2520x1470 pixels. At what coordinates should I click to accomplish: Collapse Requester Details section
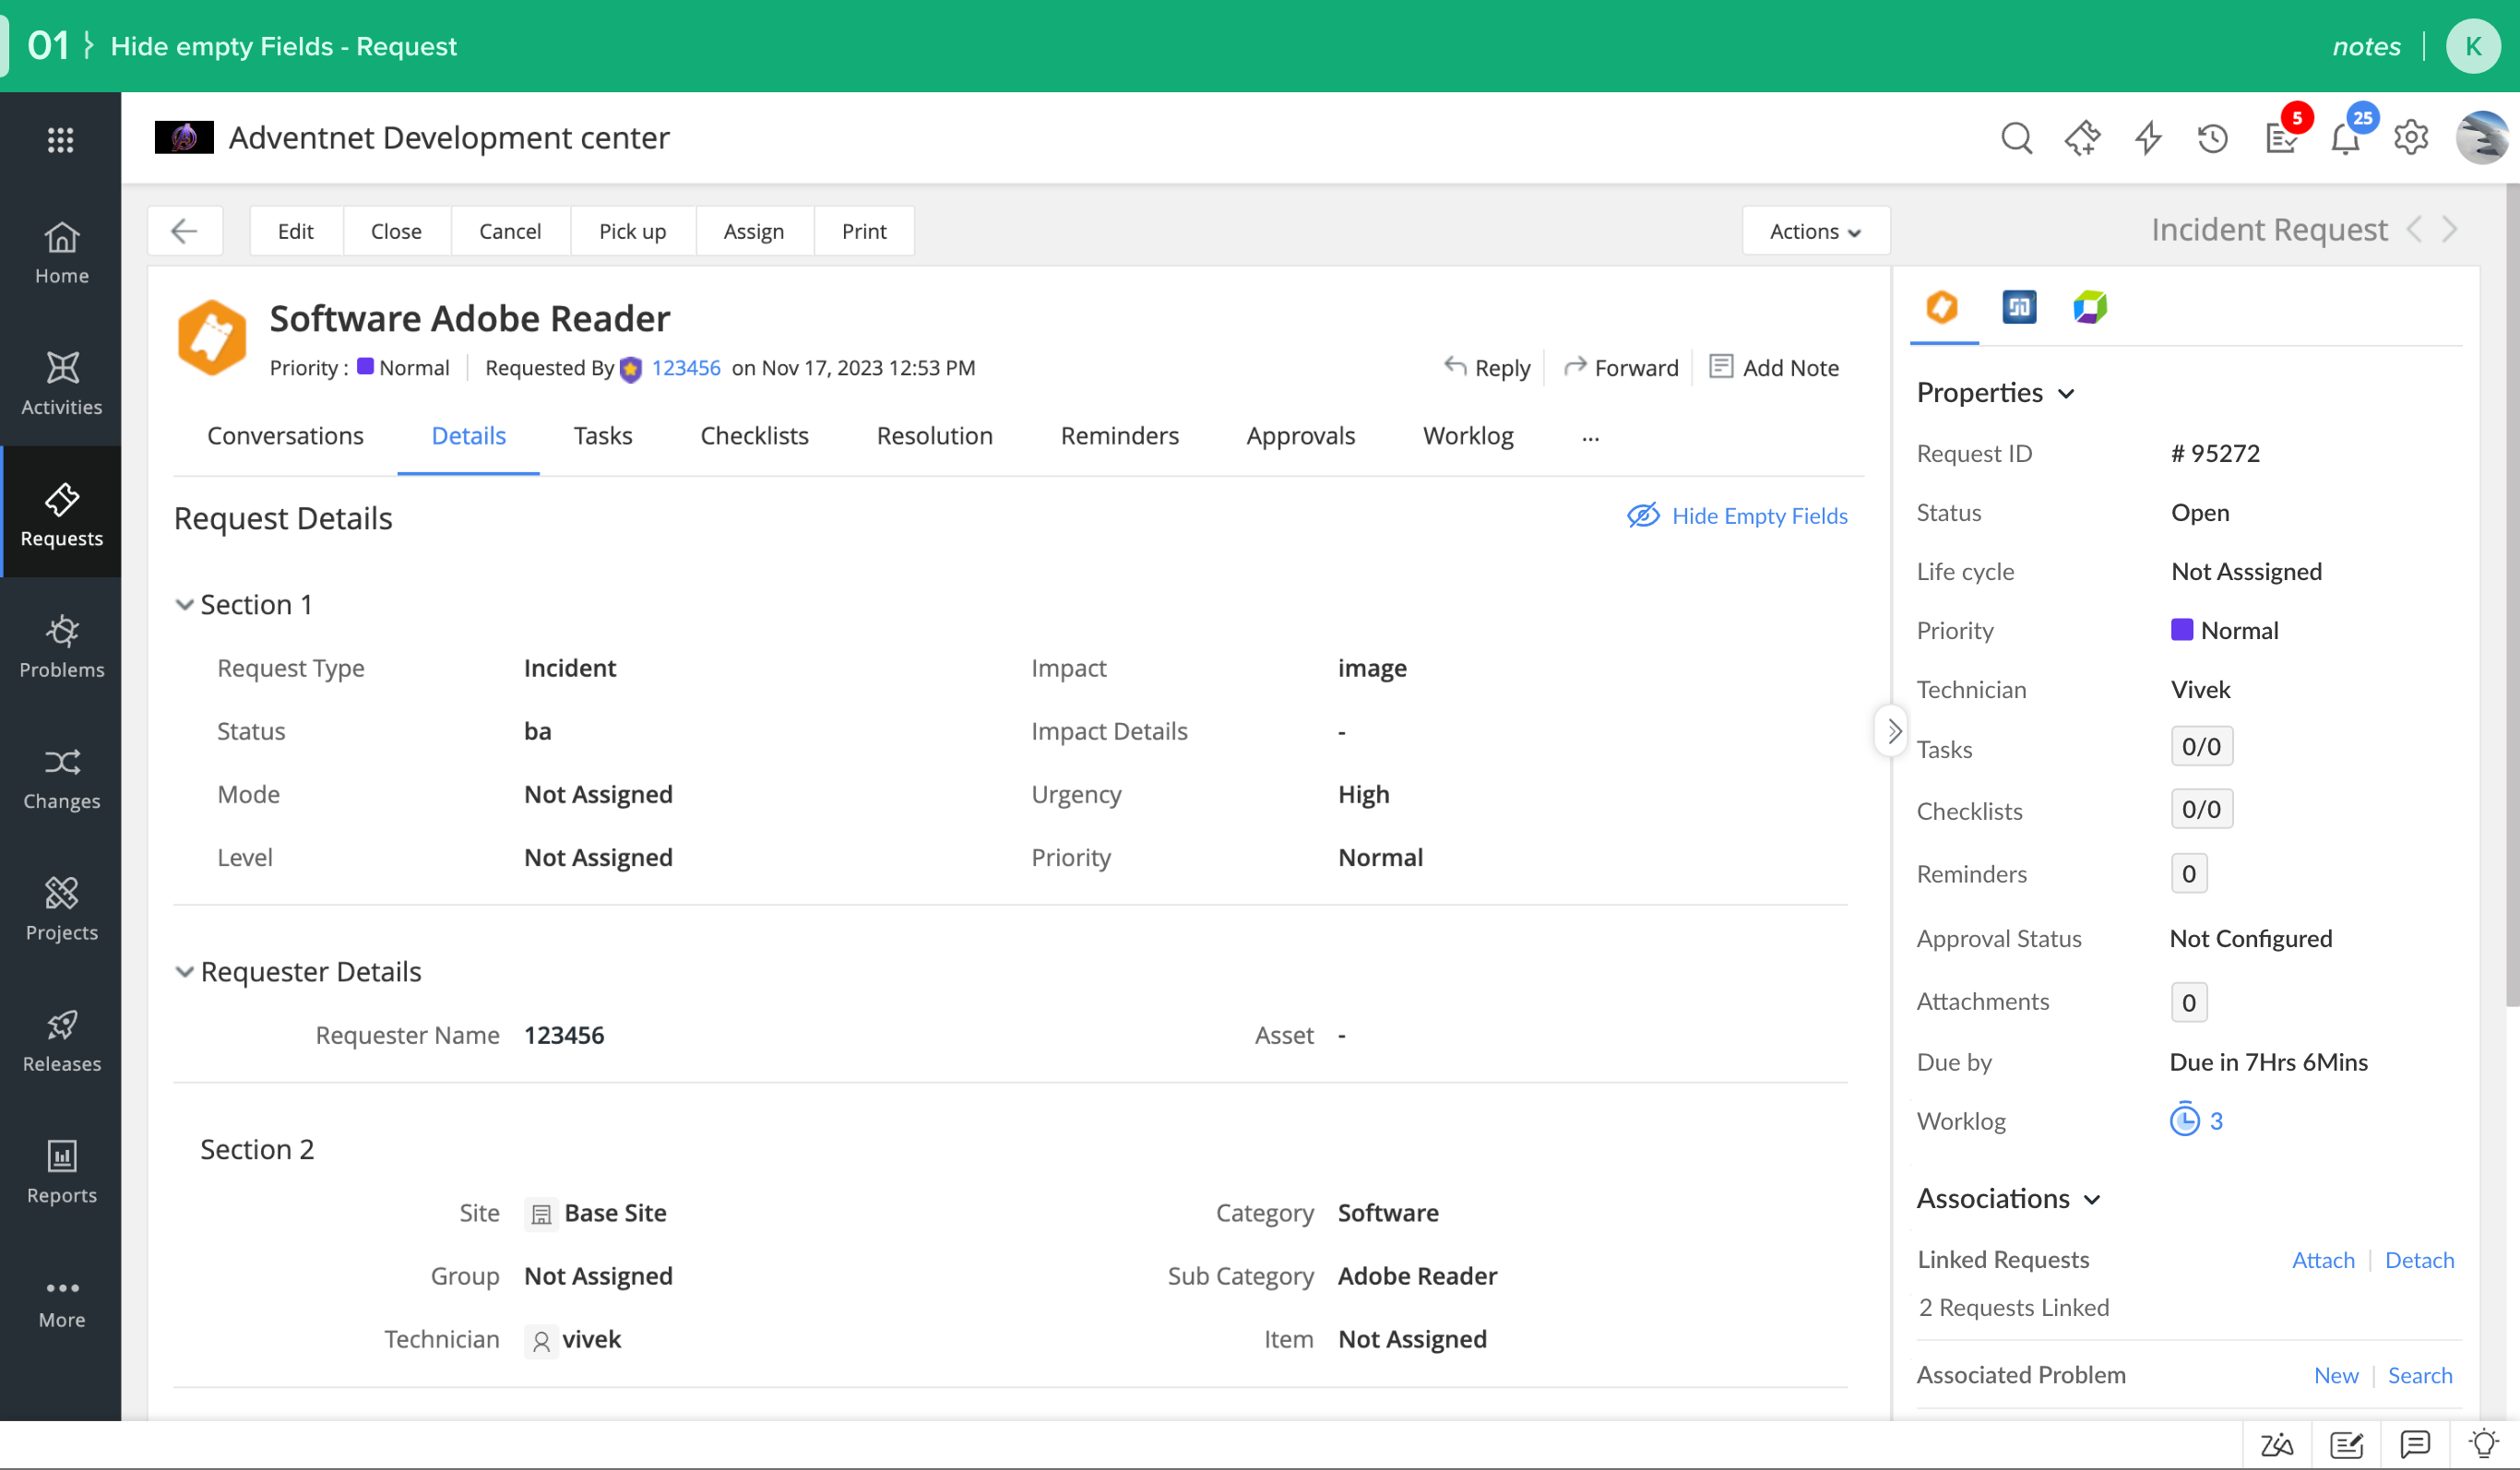click(x=184, y=972)
